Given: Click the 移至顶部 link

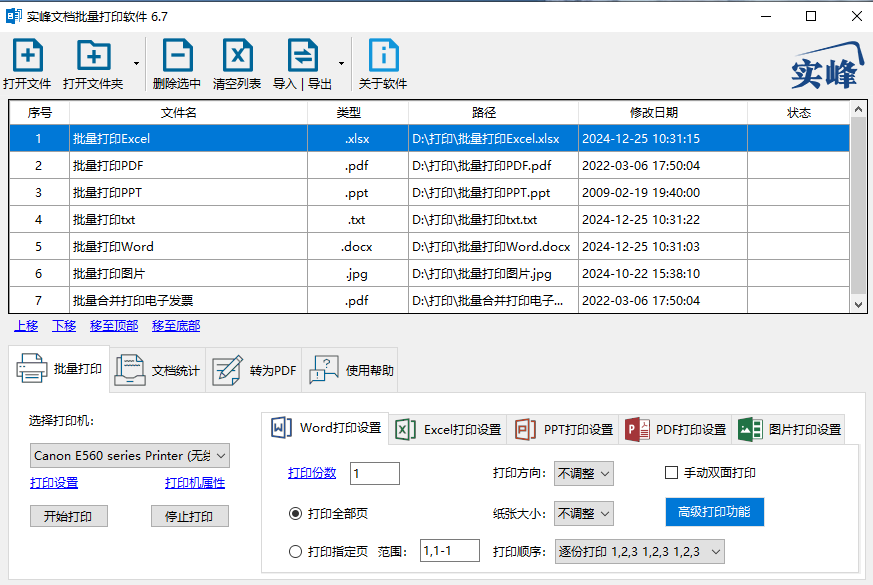Looking at the screenshot, I should (x=114, y=326).
